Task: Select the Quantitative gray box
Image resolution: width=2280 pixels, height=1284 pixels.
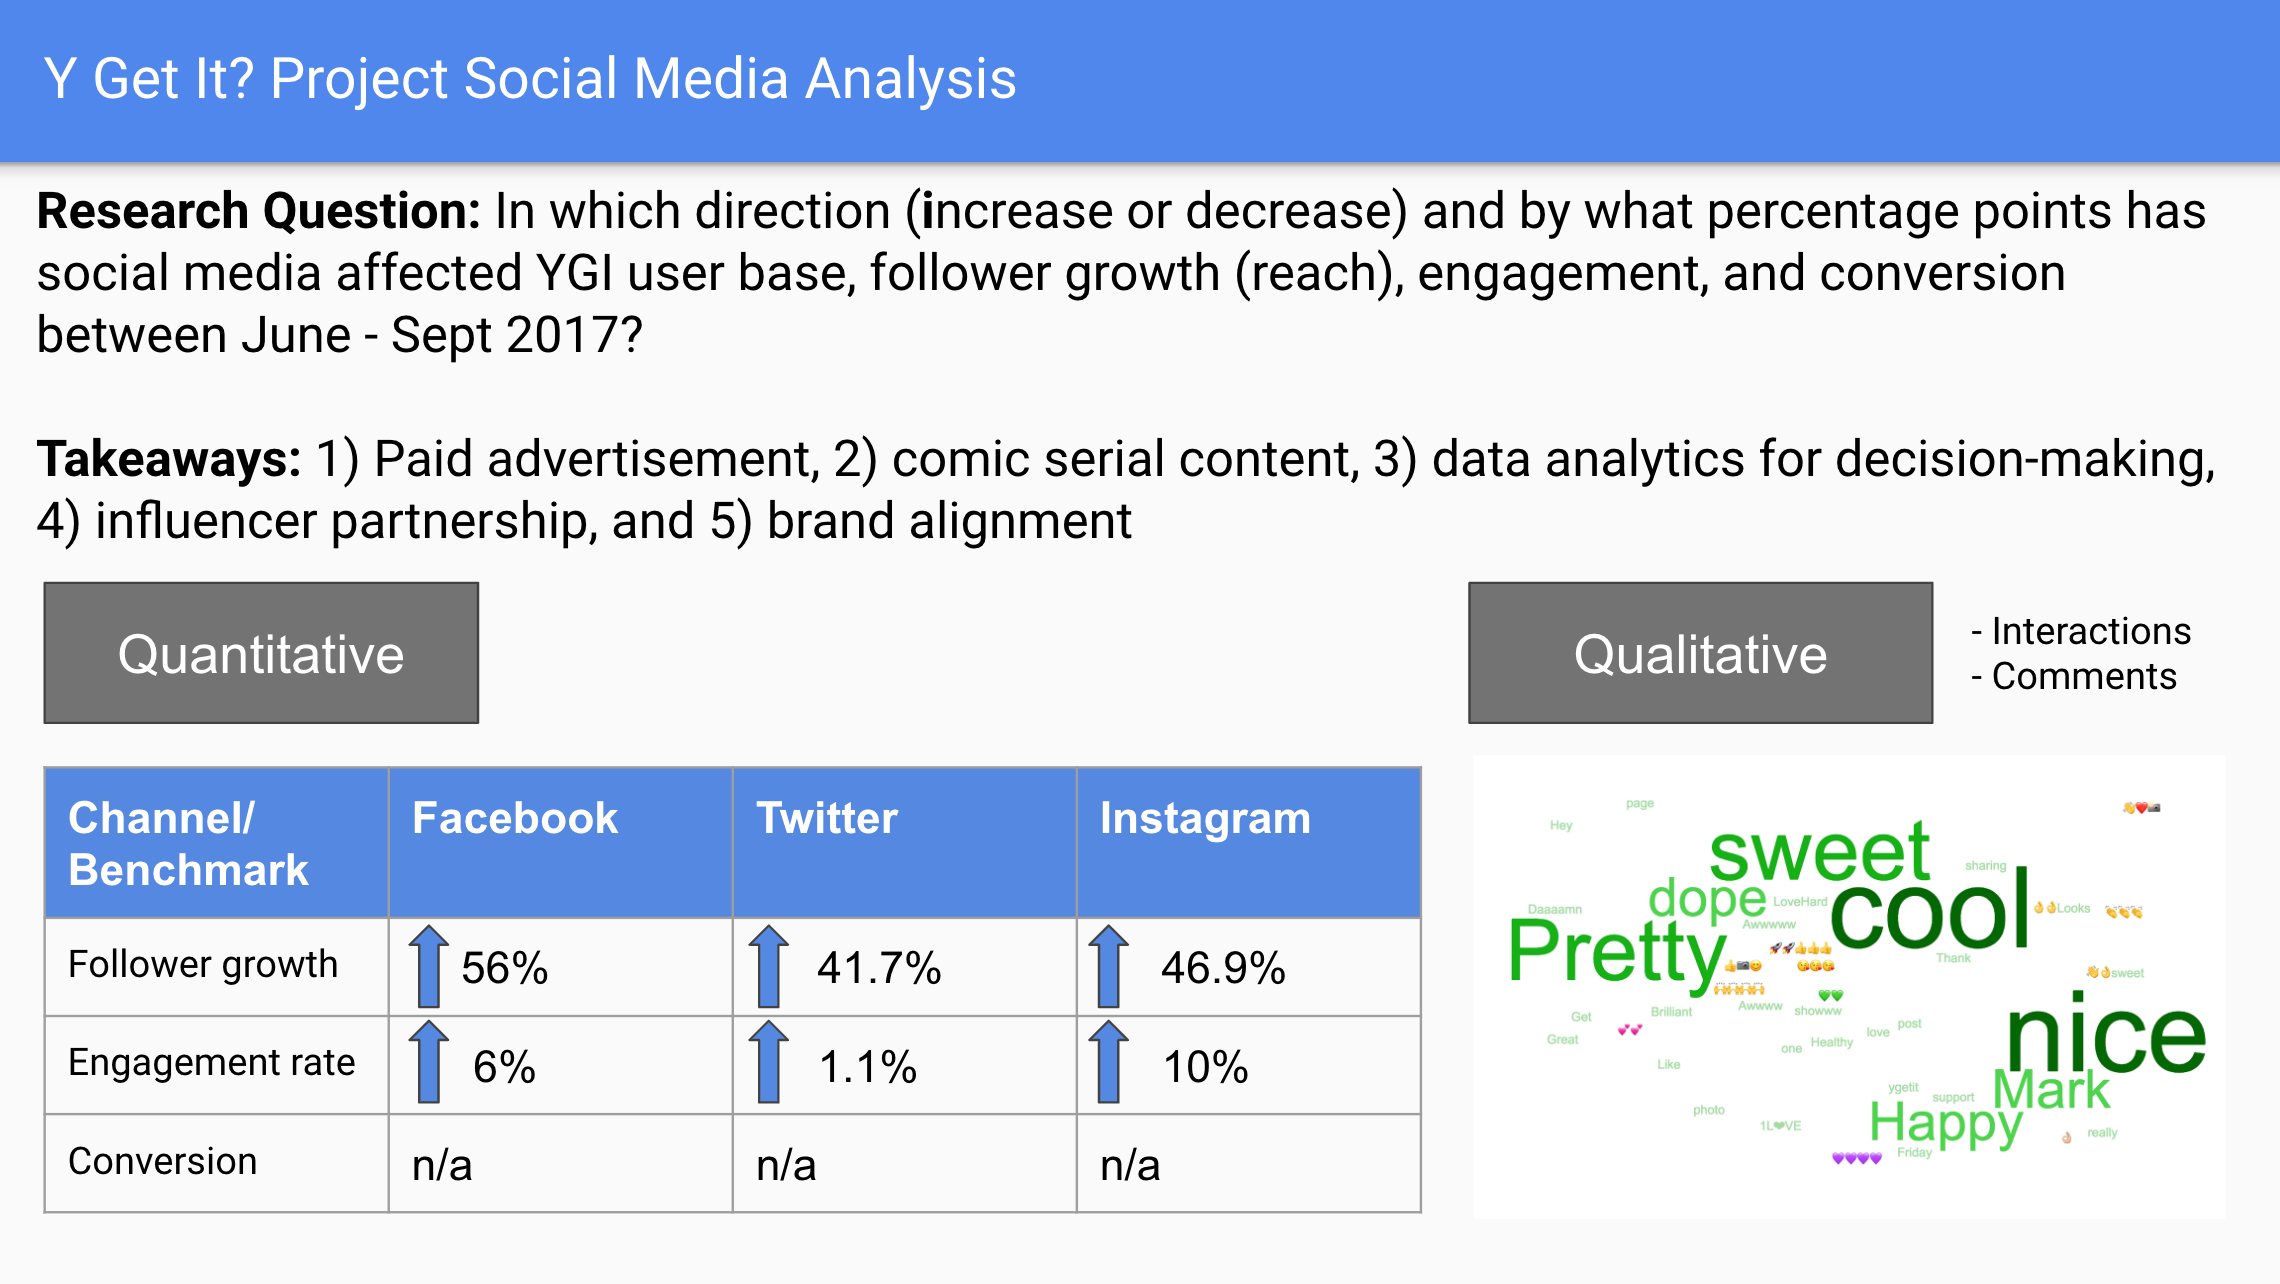Action: (261, 653)
